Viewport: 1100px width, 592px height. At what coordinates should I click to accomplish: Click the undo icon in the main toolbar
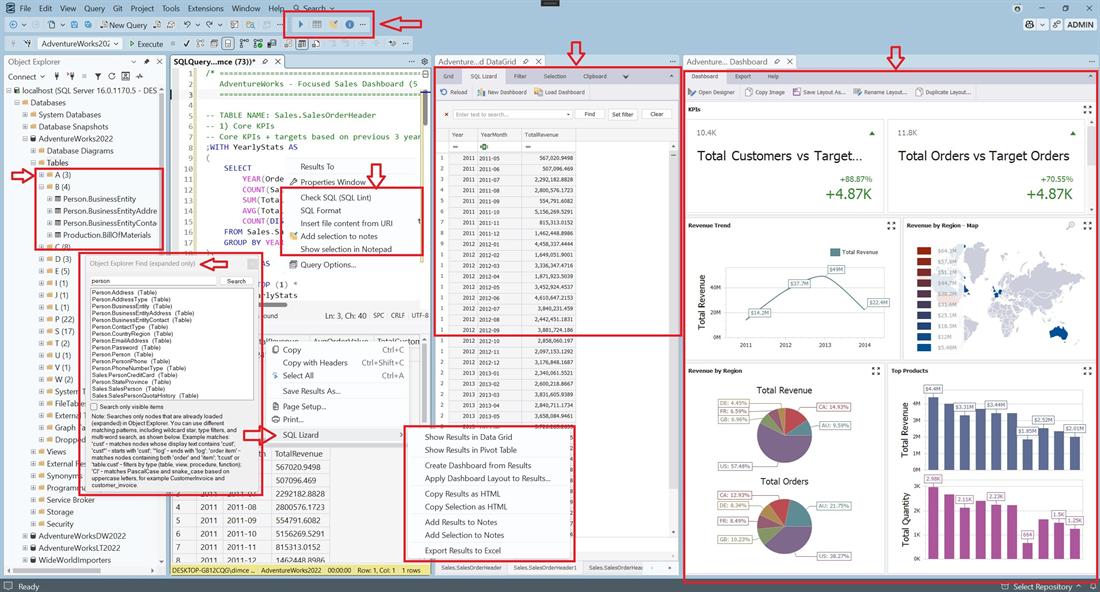[187, 25]
